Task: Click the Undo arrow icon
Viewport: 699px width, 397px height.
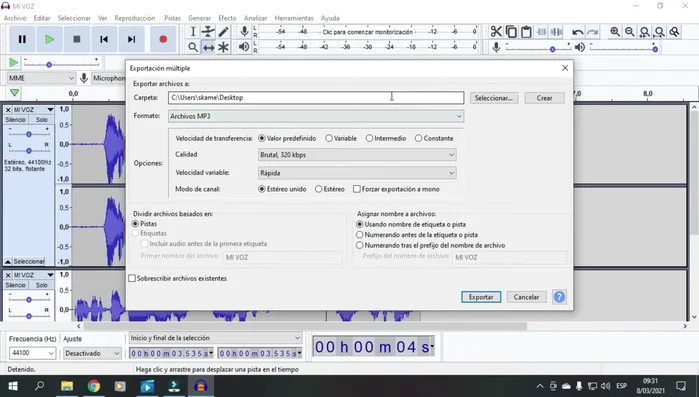Action: click(578, 32)
